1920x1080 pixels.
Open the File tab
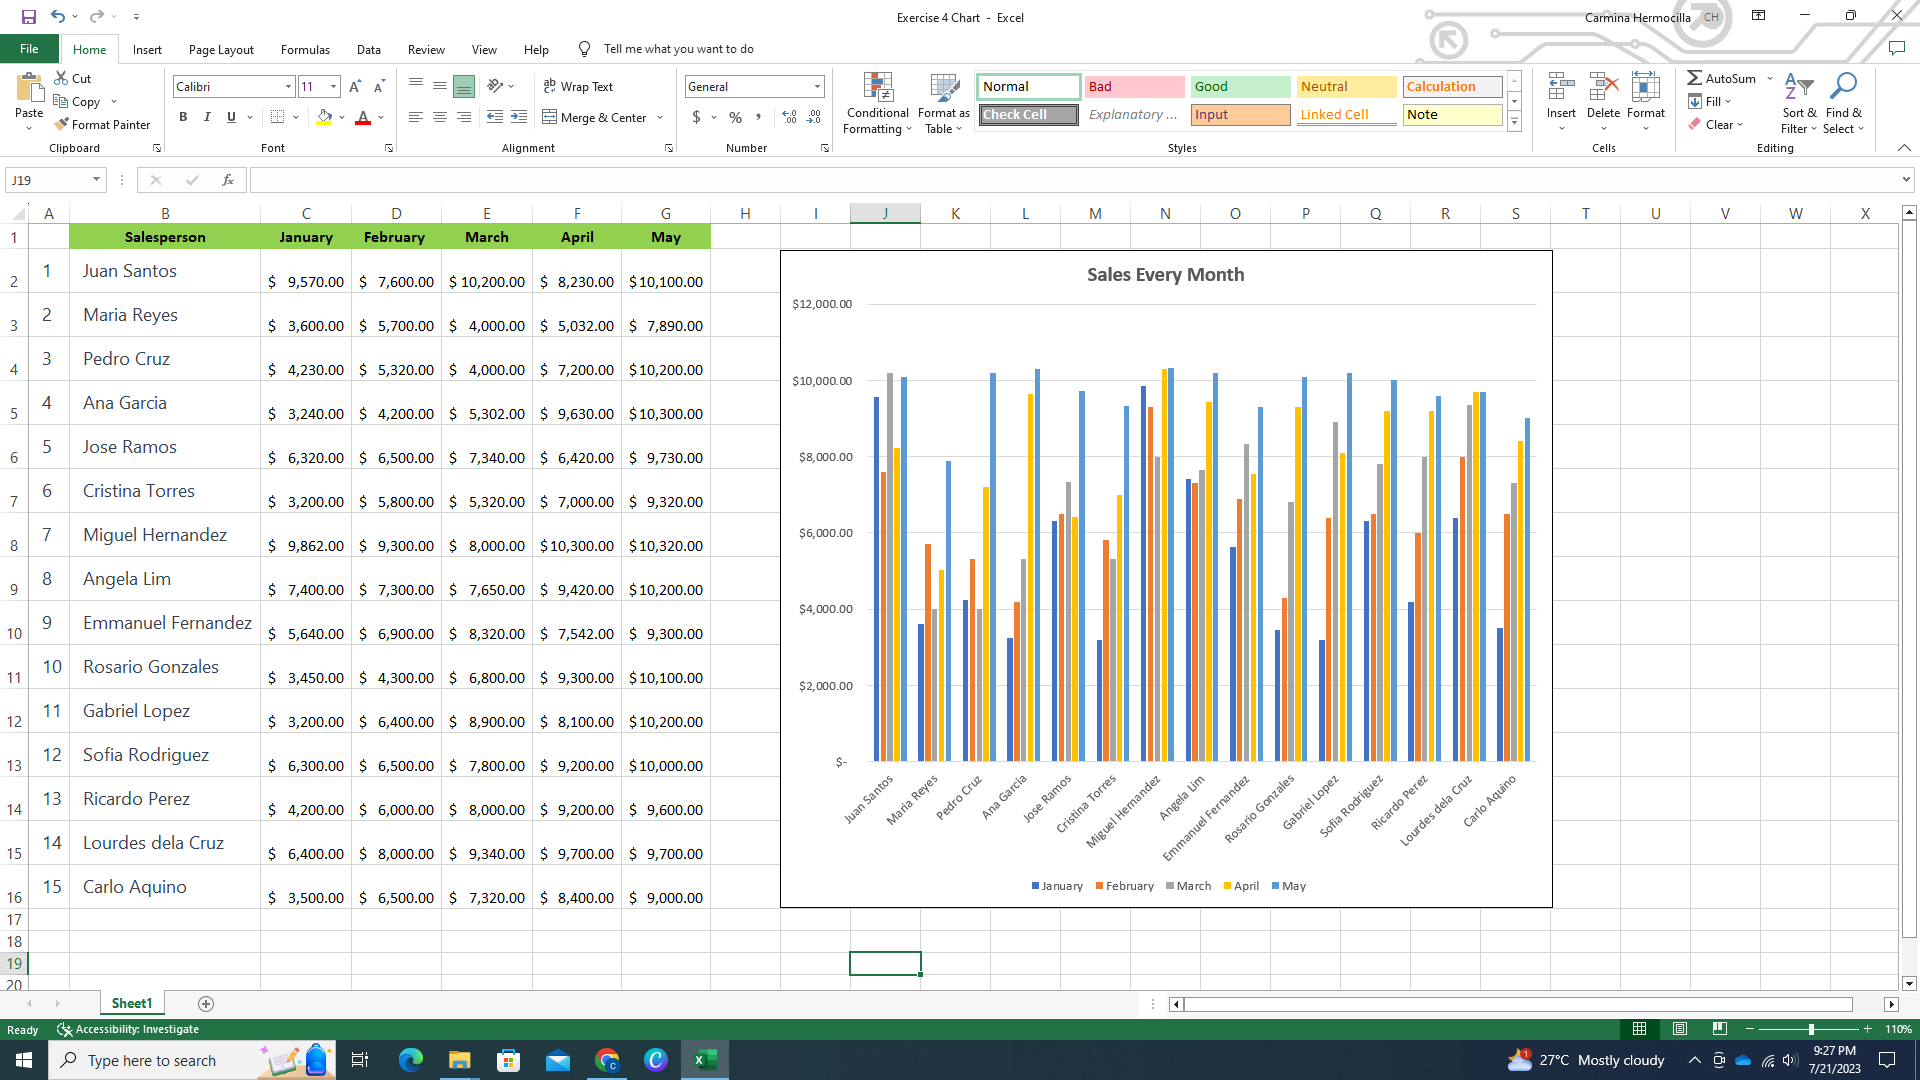click(x=29, y=49)
